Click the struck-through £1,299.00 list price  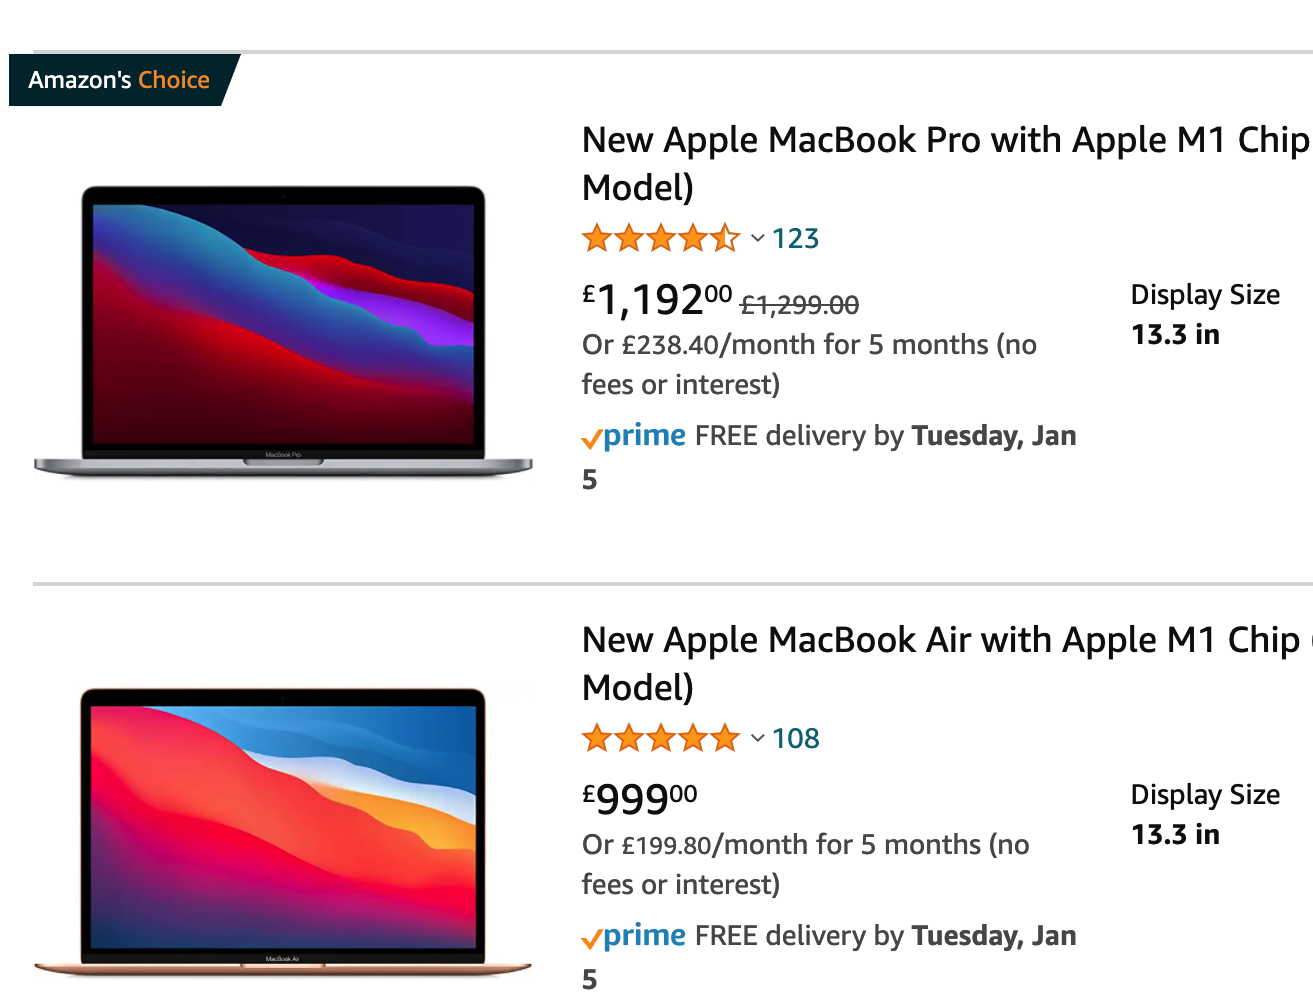(x=799, y=304)
